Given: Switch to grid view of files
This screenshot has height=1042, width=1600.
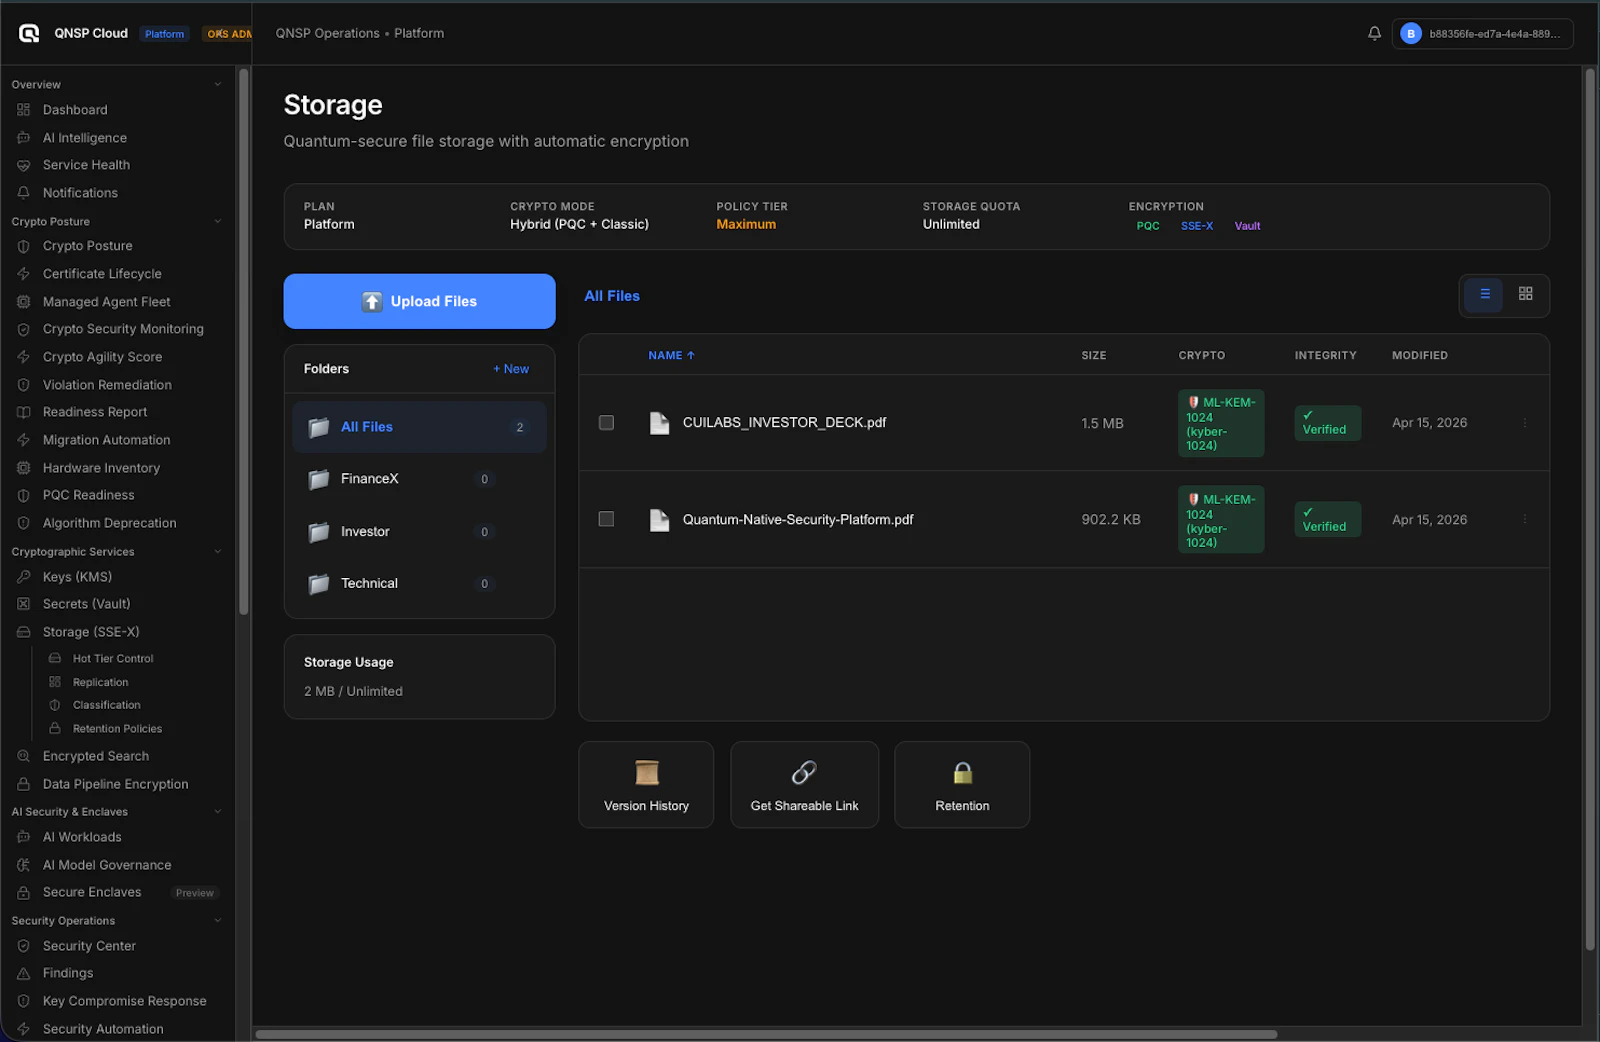Looking at the screenshot, I should pyautogui.click(x=1525, y=294).
